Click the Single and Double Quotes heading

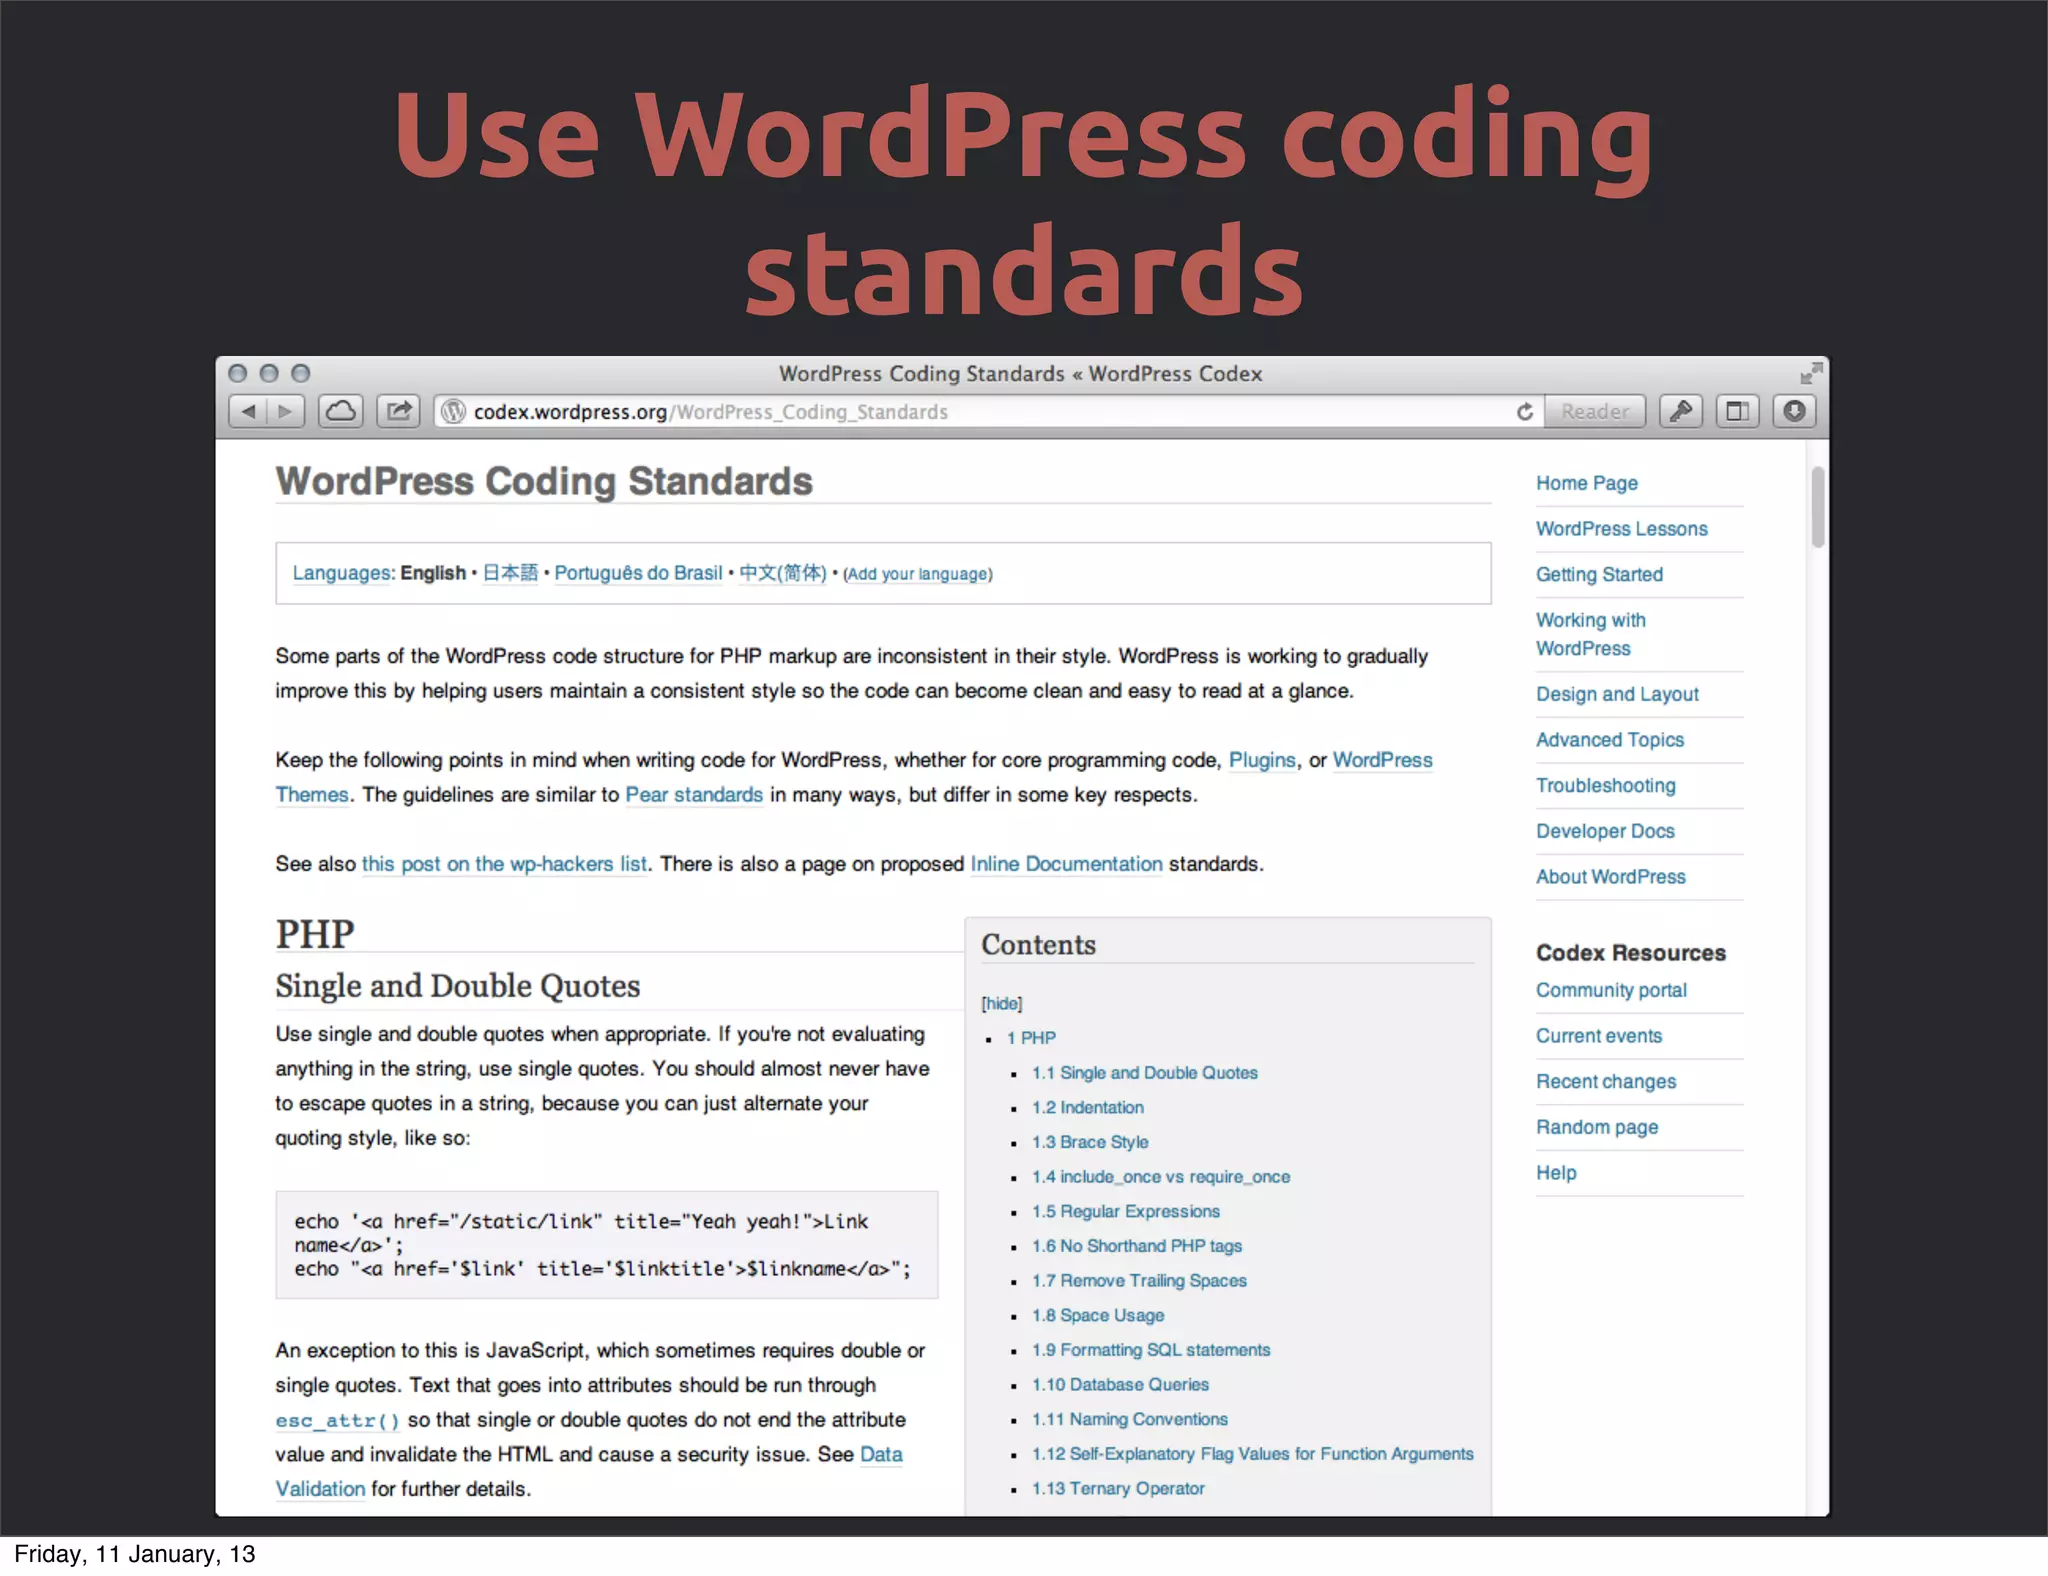pyautogui.click(x=457, y=986)
